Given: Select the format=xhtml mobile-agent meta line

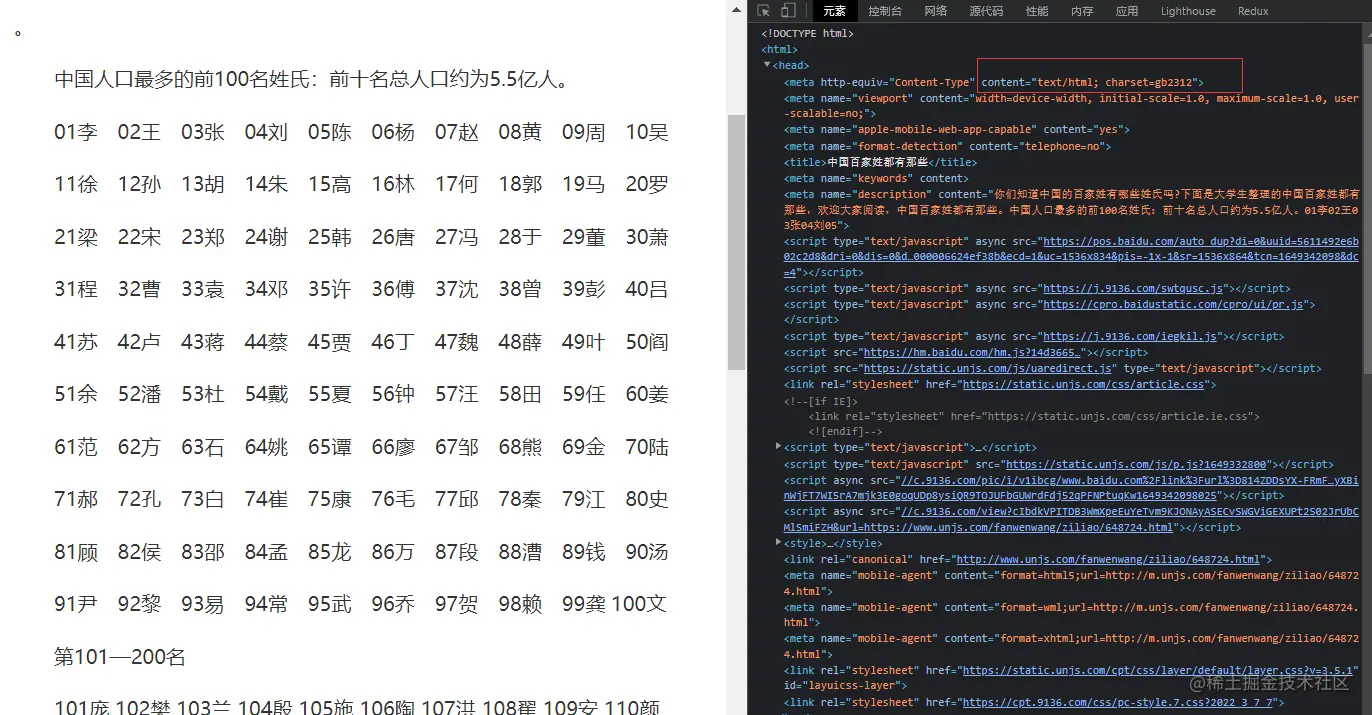Looking at the screenshot, I should (x=1071, y=646).
